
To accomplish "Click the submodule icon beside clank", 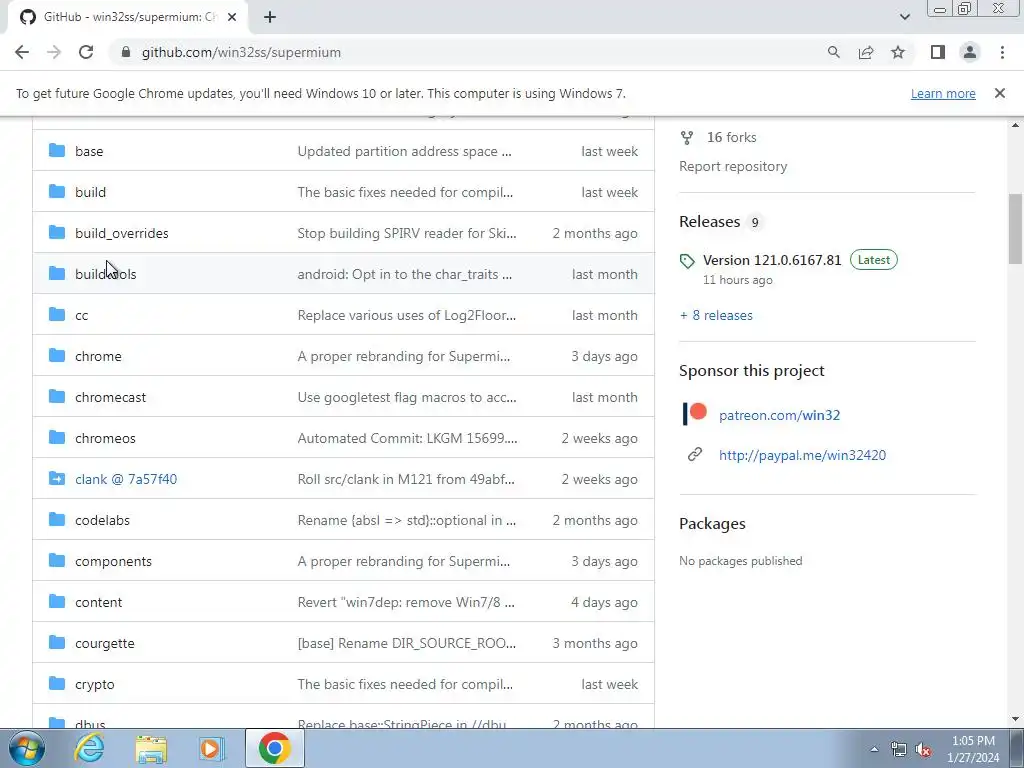I will pyautogui.click(x=57, y=479).
